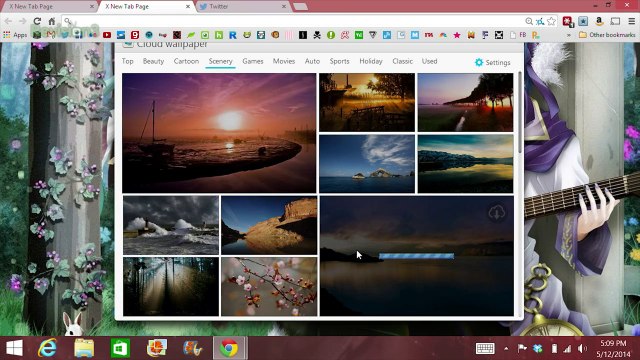Open the Amazon extension
Image resolution: width=640 pixels, height=360 pixels.
coord(599,21)
